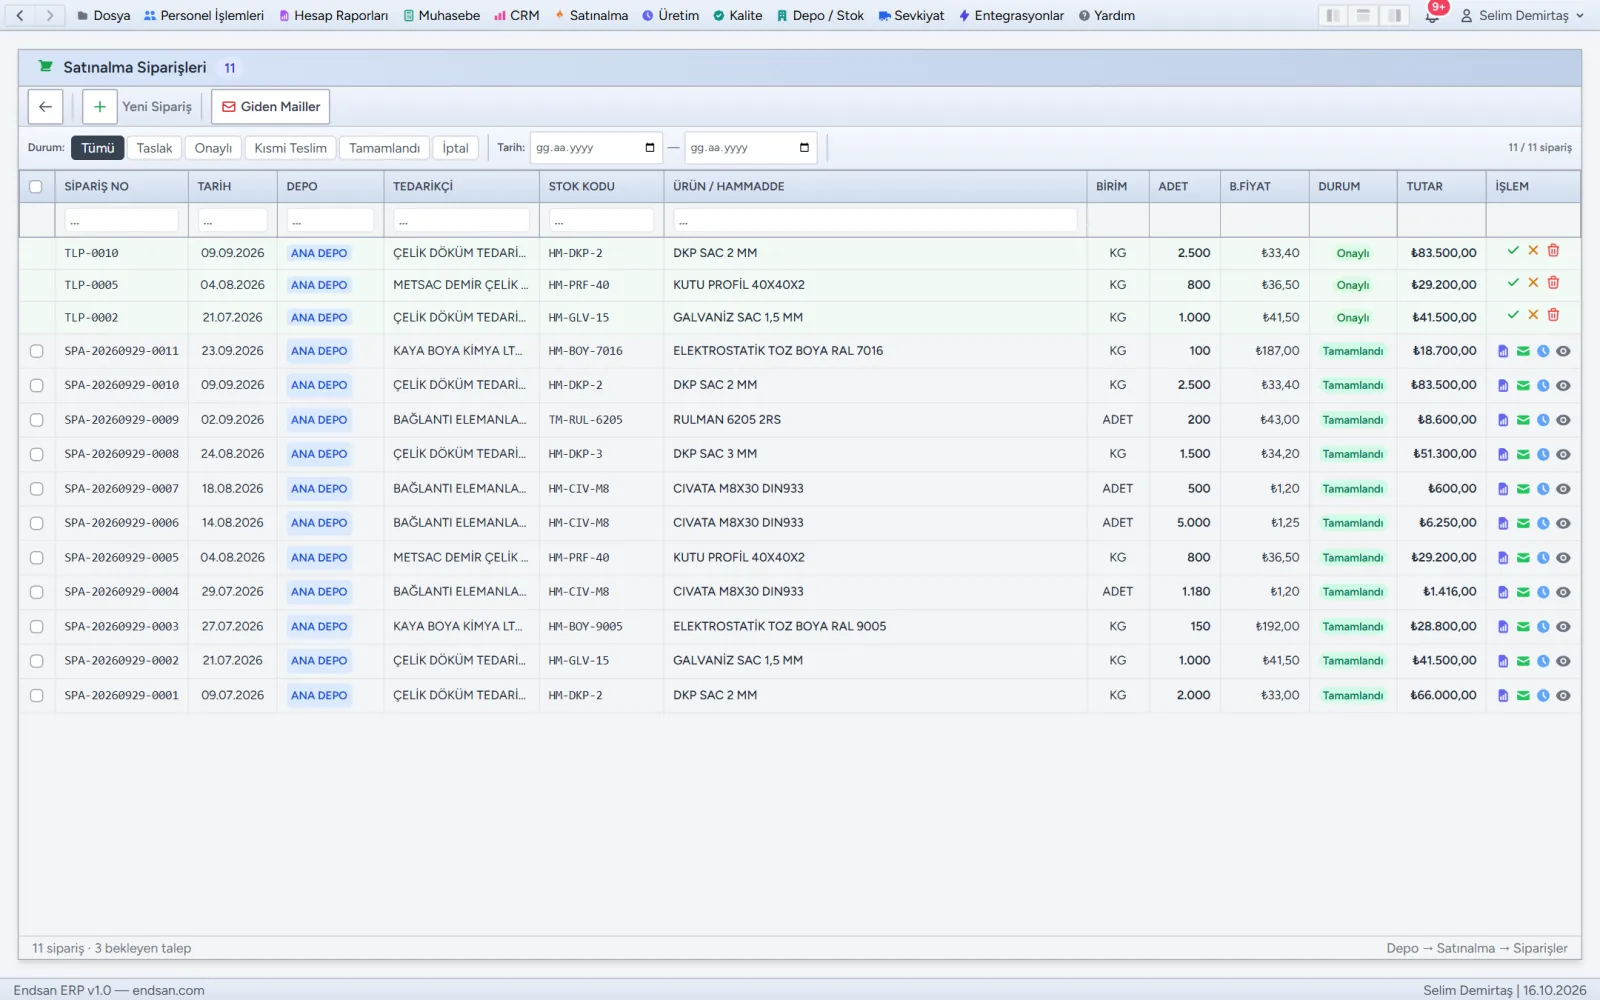This screenshot has width=1600, height=1000.
Task: Tick the checkbox for SPA-20260929-0007
Action: coord(37,489)
